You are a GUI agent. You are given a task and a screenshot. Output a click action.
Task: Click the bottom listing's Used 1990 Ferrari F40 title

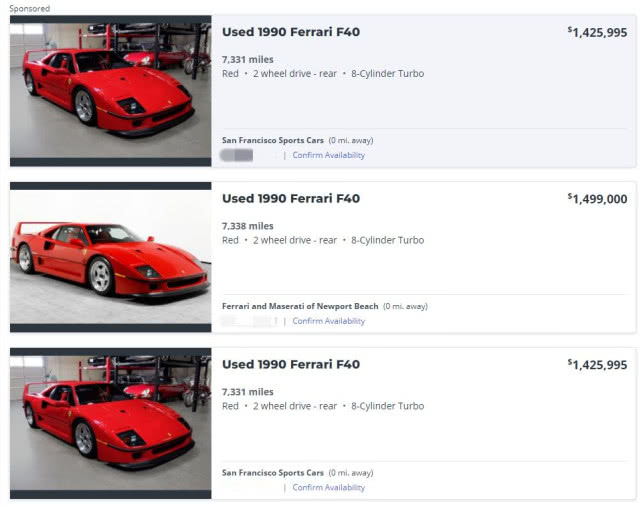point(291,364)
